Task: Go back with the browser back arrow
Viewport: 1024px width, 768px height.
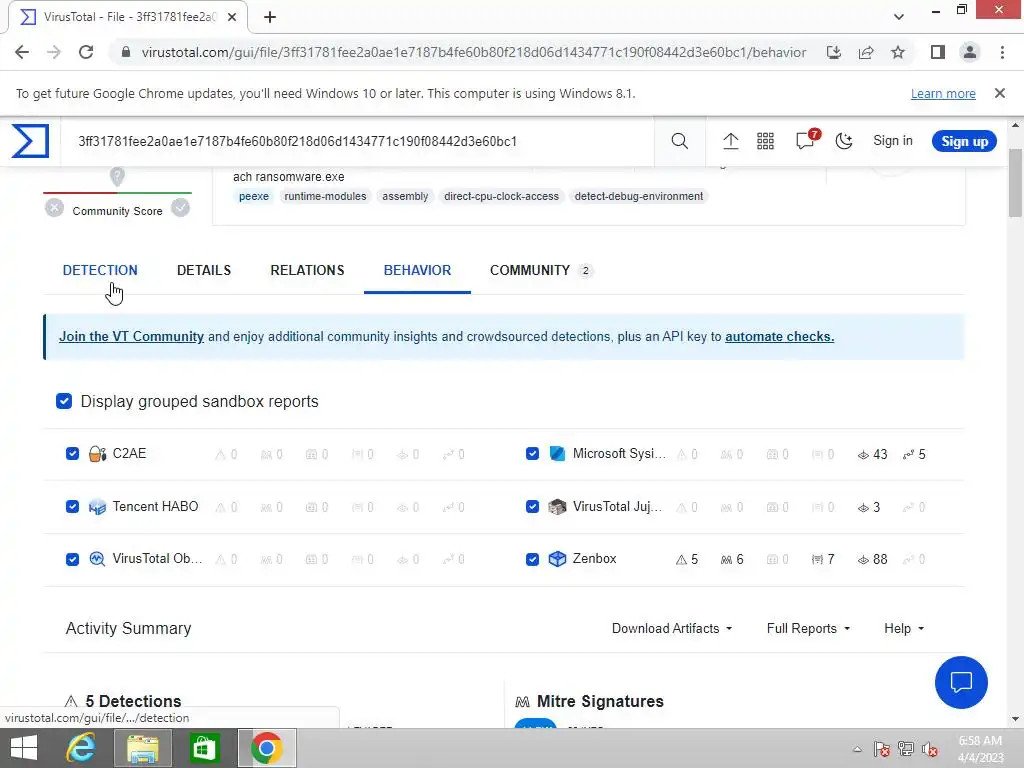Action: tap(22, 52)
